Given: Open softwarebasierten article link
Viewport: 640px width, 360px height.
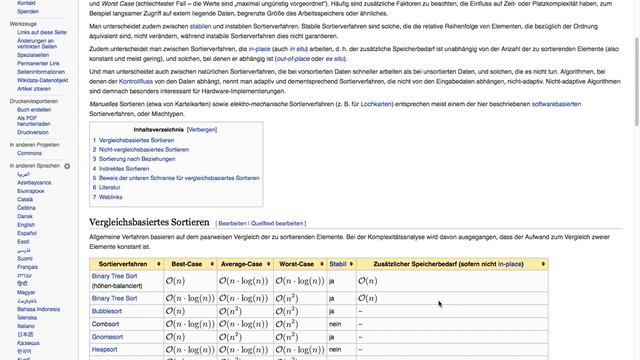Looking at the screenshot, I should (556, 104).
